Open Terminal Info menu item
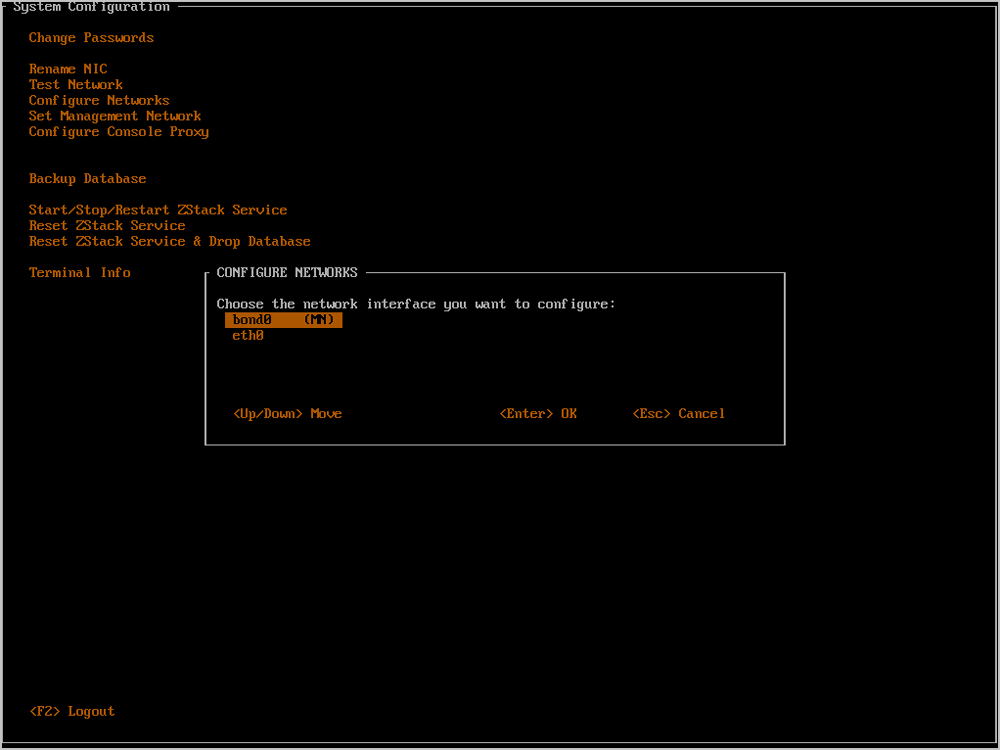 click(79, 273)
